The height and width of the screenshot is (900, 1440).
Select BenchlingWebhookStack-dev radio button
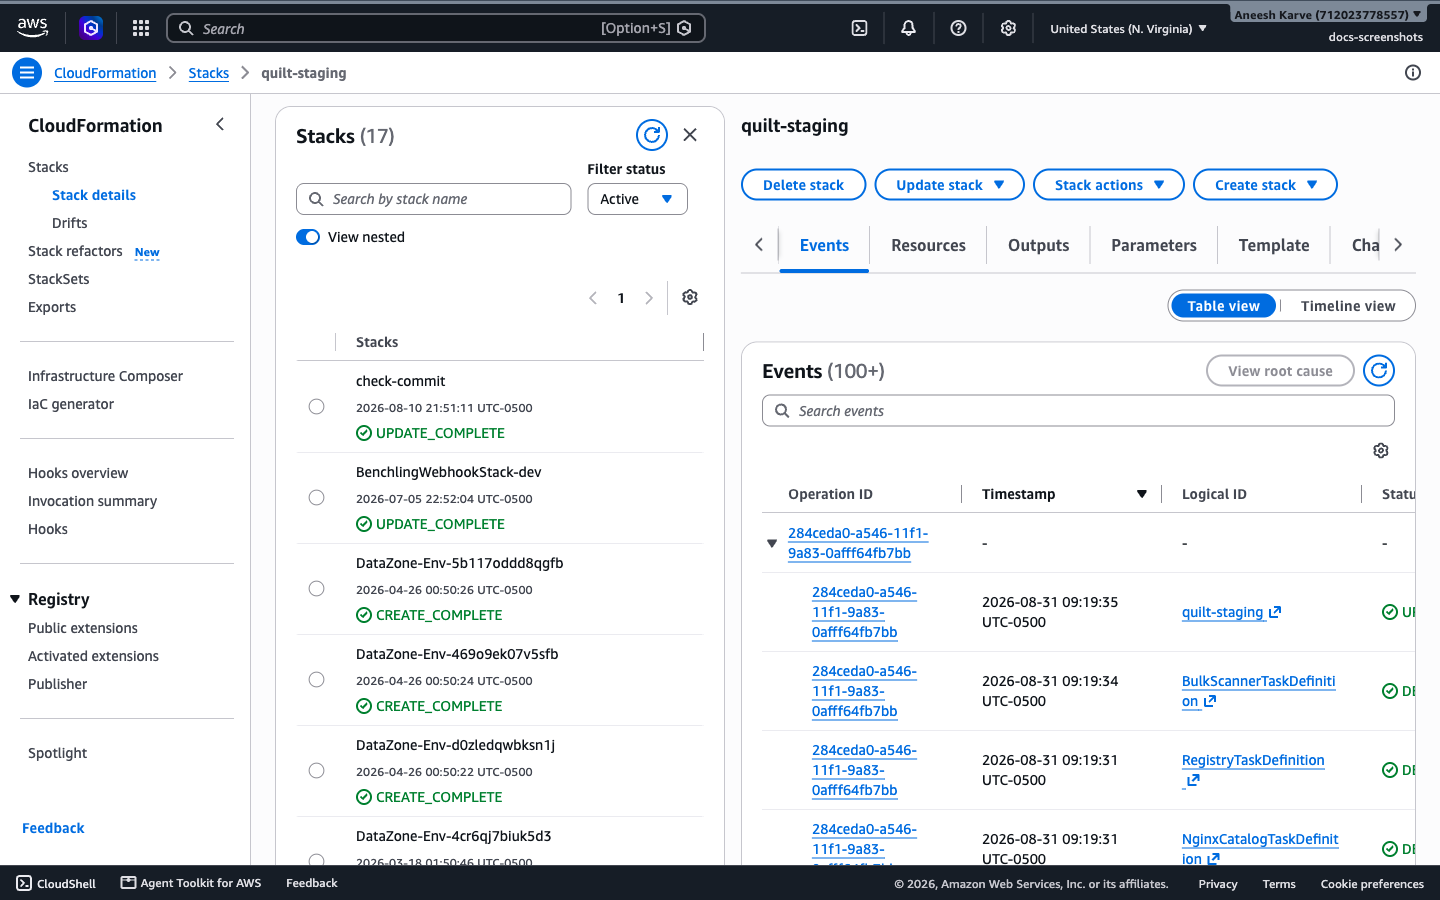[316, 497]
